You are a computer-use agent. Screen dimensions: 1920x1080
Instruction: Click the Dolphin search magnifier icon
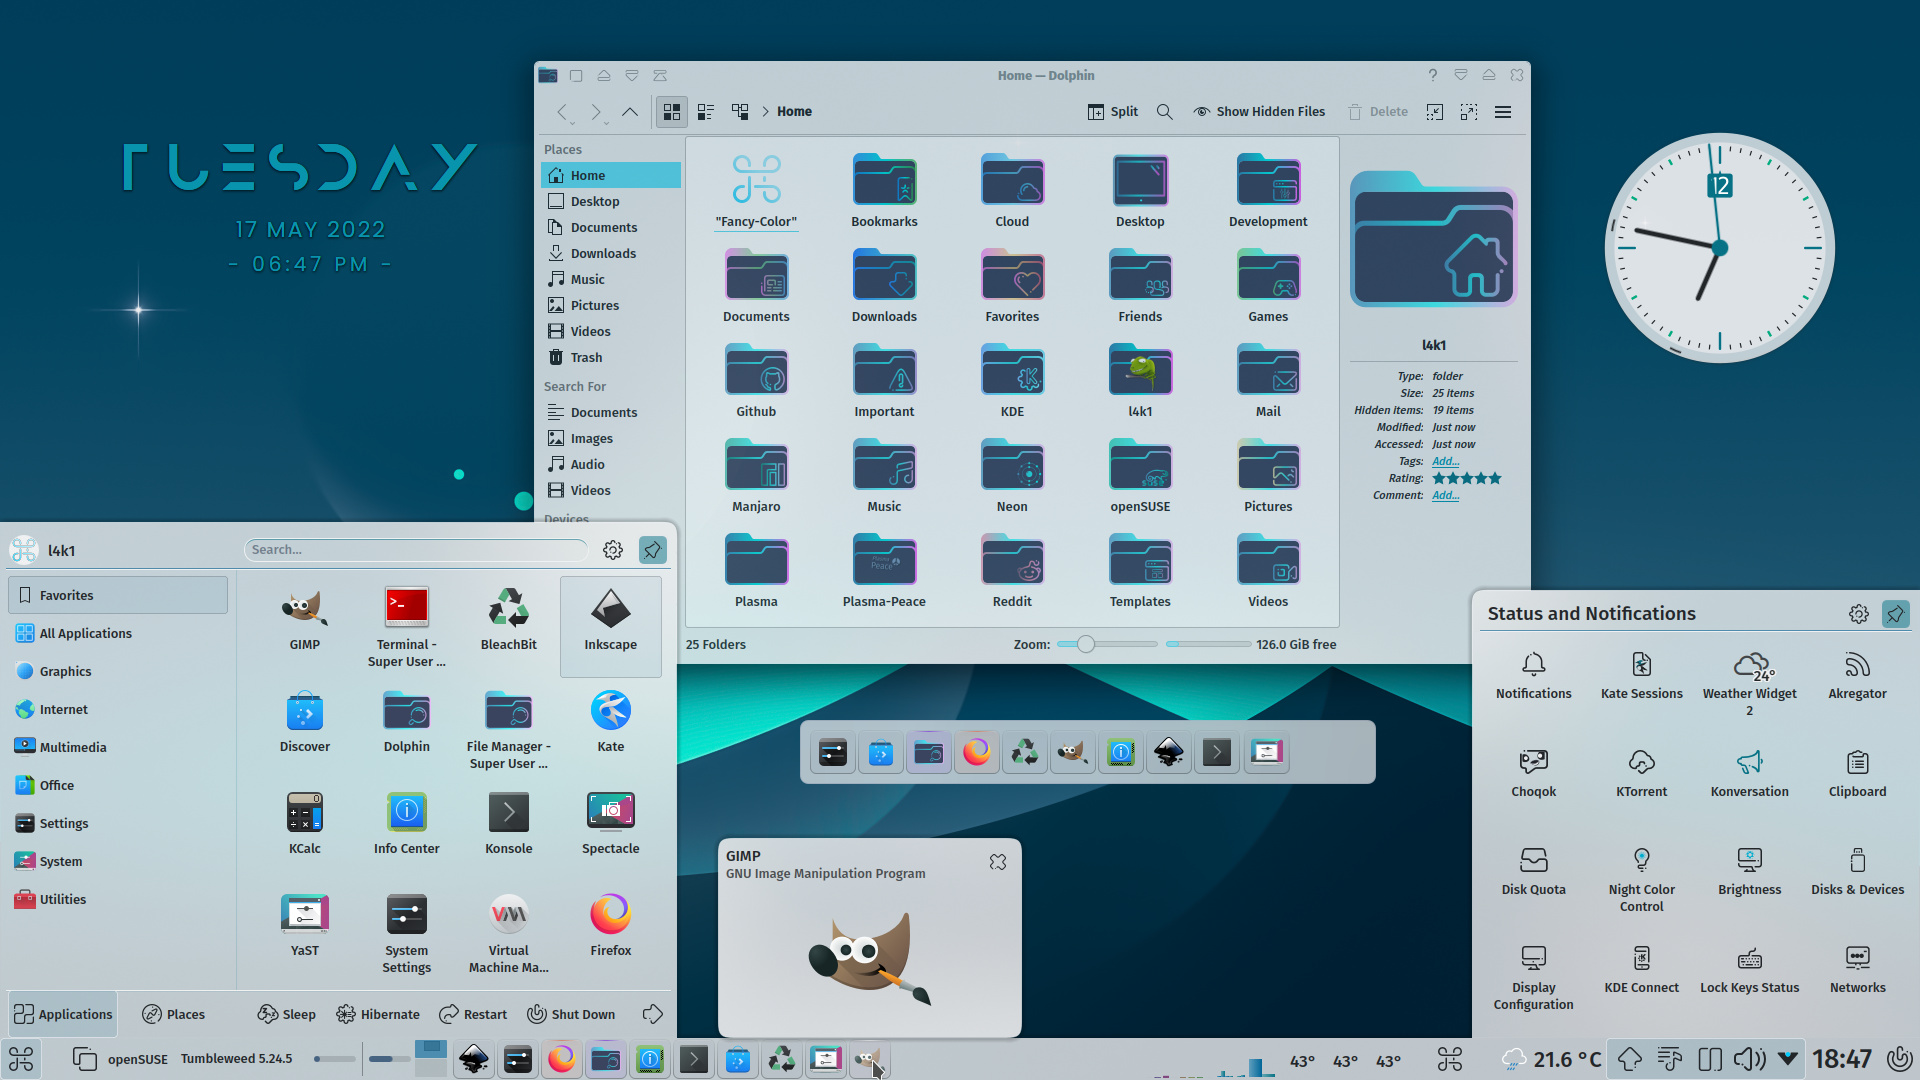[1165, 112]
